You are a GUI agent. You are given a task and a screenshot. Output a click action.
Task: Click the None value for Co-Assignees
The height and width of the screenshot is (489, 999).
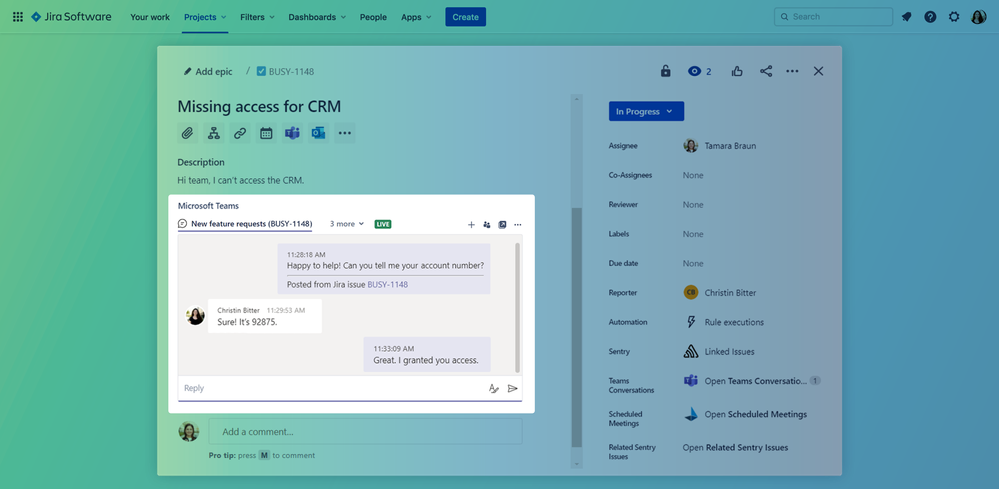(x=693, y=175)
